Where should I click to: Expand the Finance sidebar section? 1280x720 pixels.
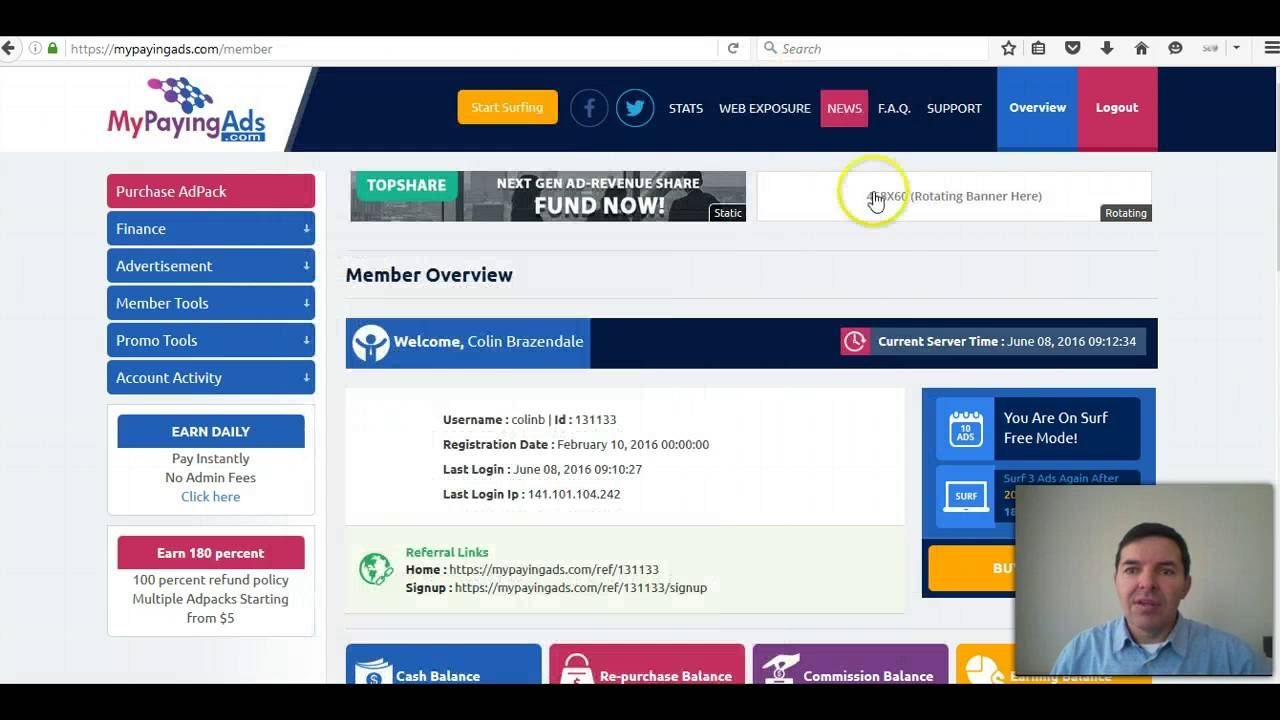(x=211, y=229)
